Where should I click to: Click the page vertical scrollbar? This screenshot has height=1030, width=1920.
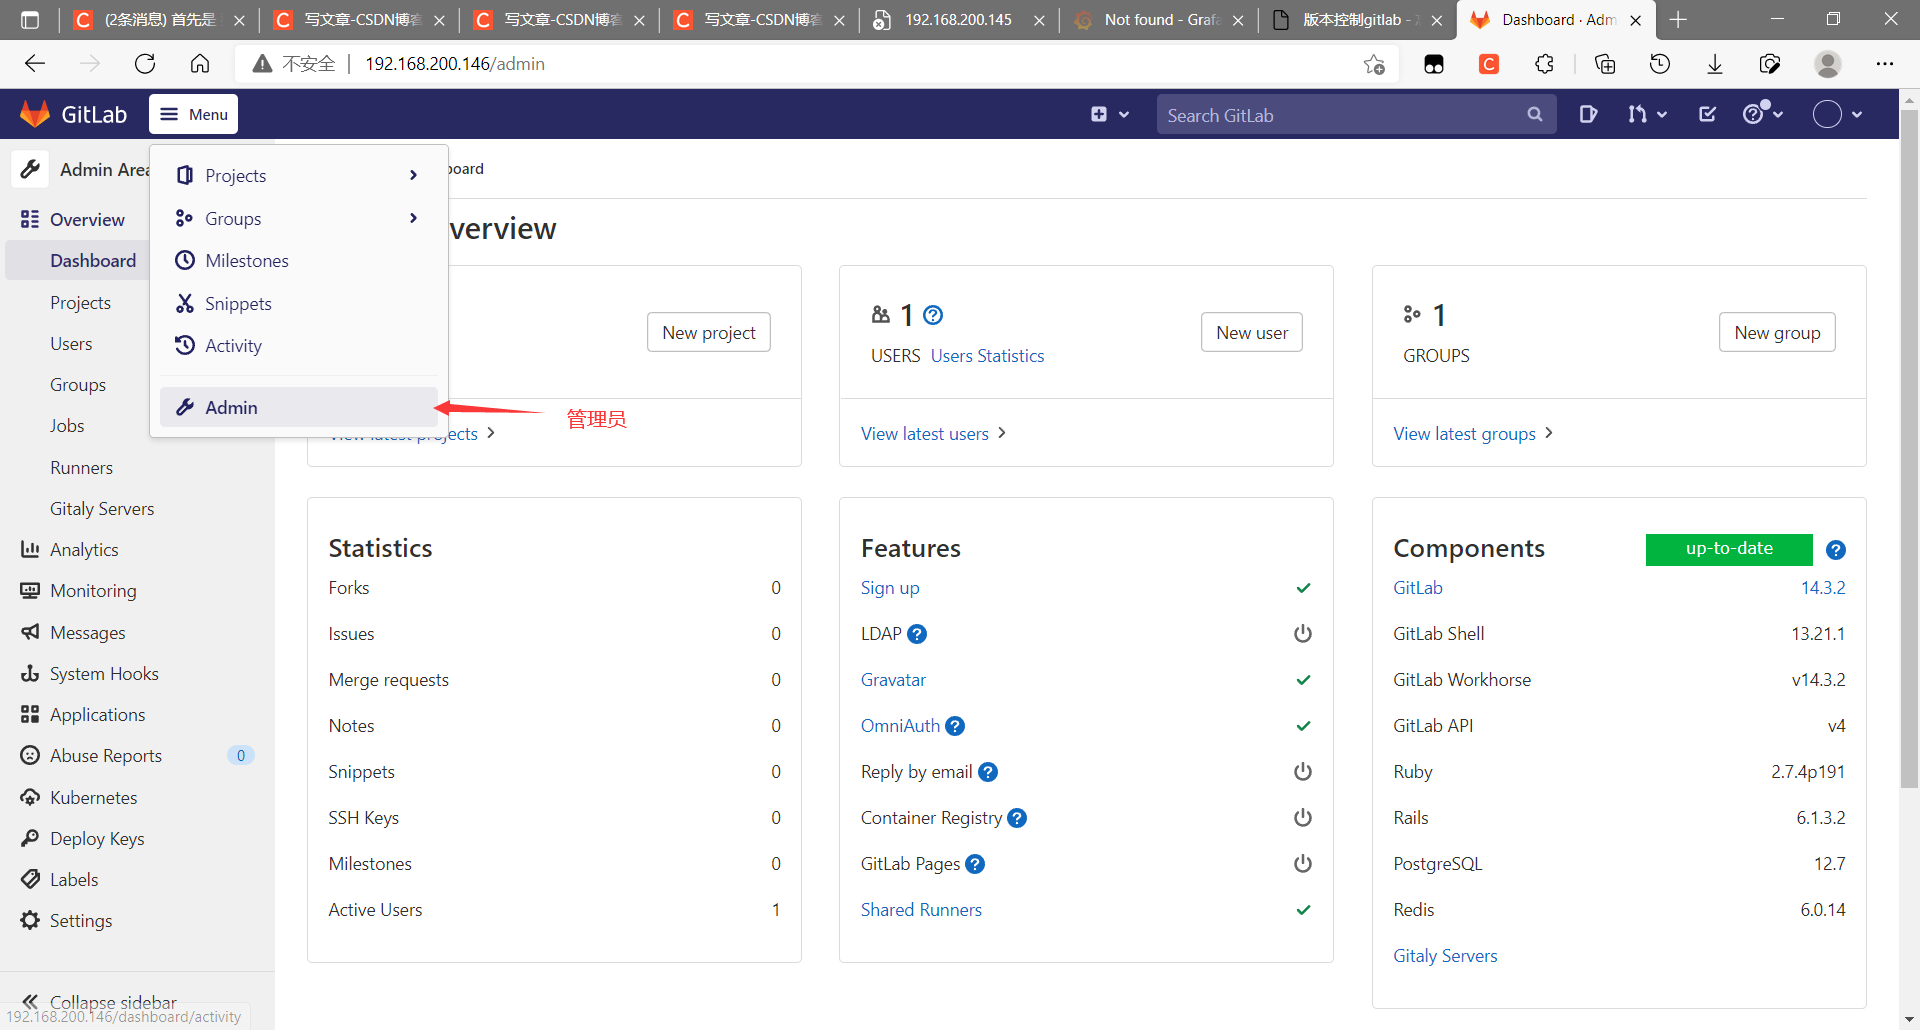click(x=1909, y=450)
